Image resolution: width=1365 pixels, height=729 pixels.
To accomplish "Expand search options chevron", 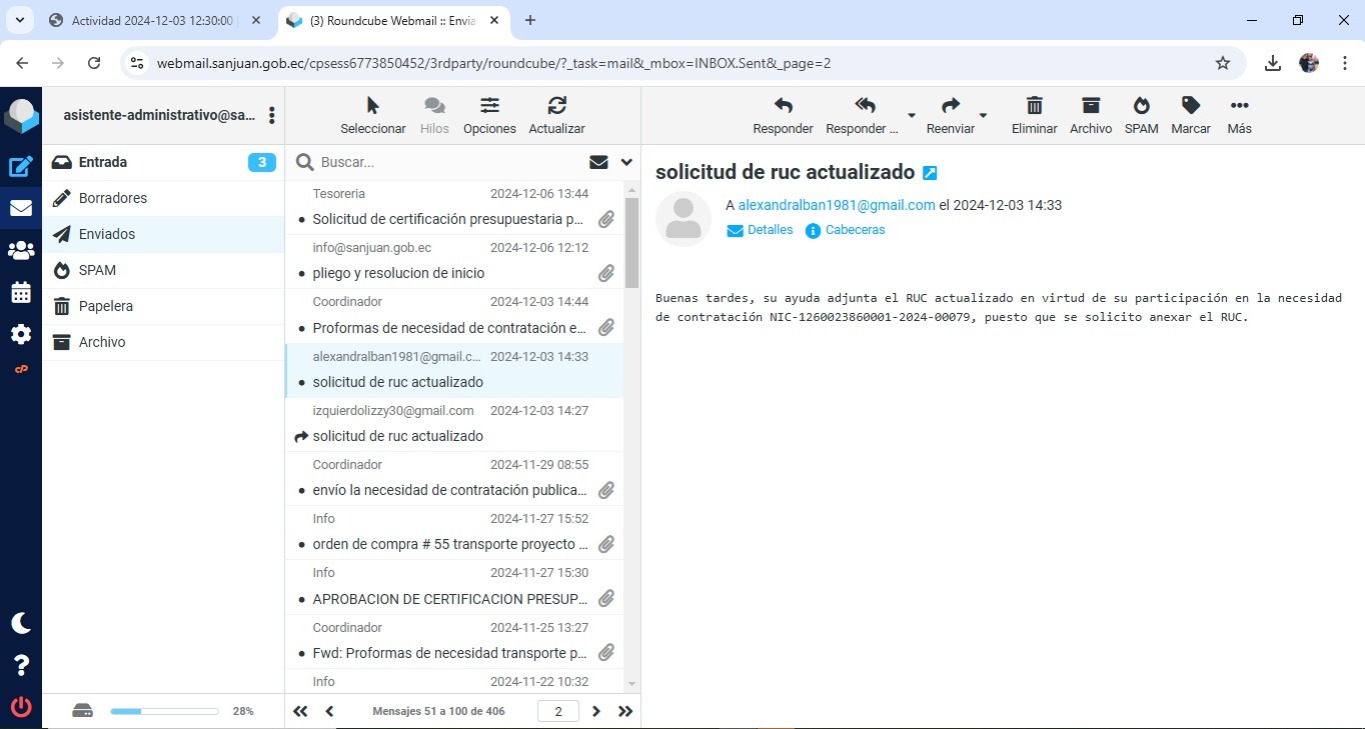I will 627,162.
